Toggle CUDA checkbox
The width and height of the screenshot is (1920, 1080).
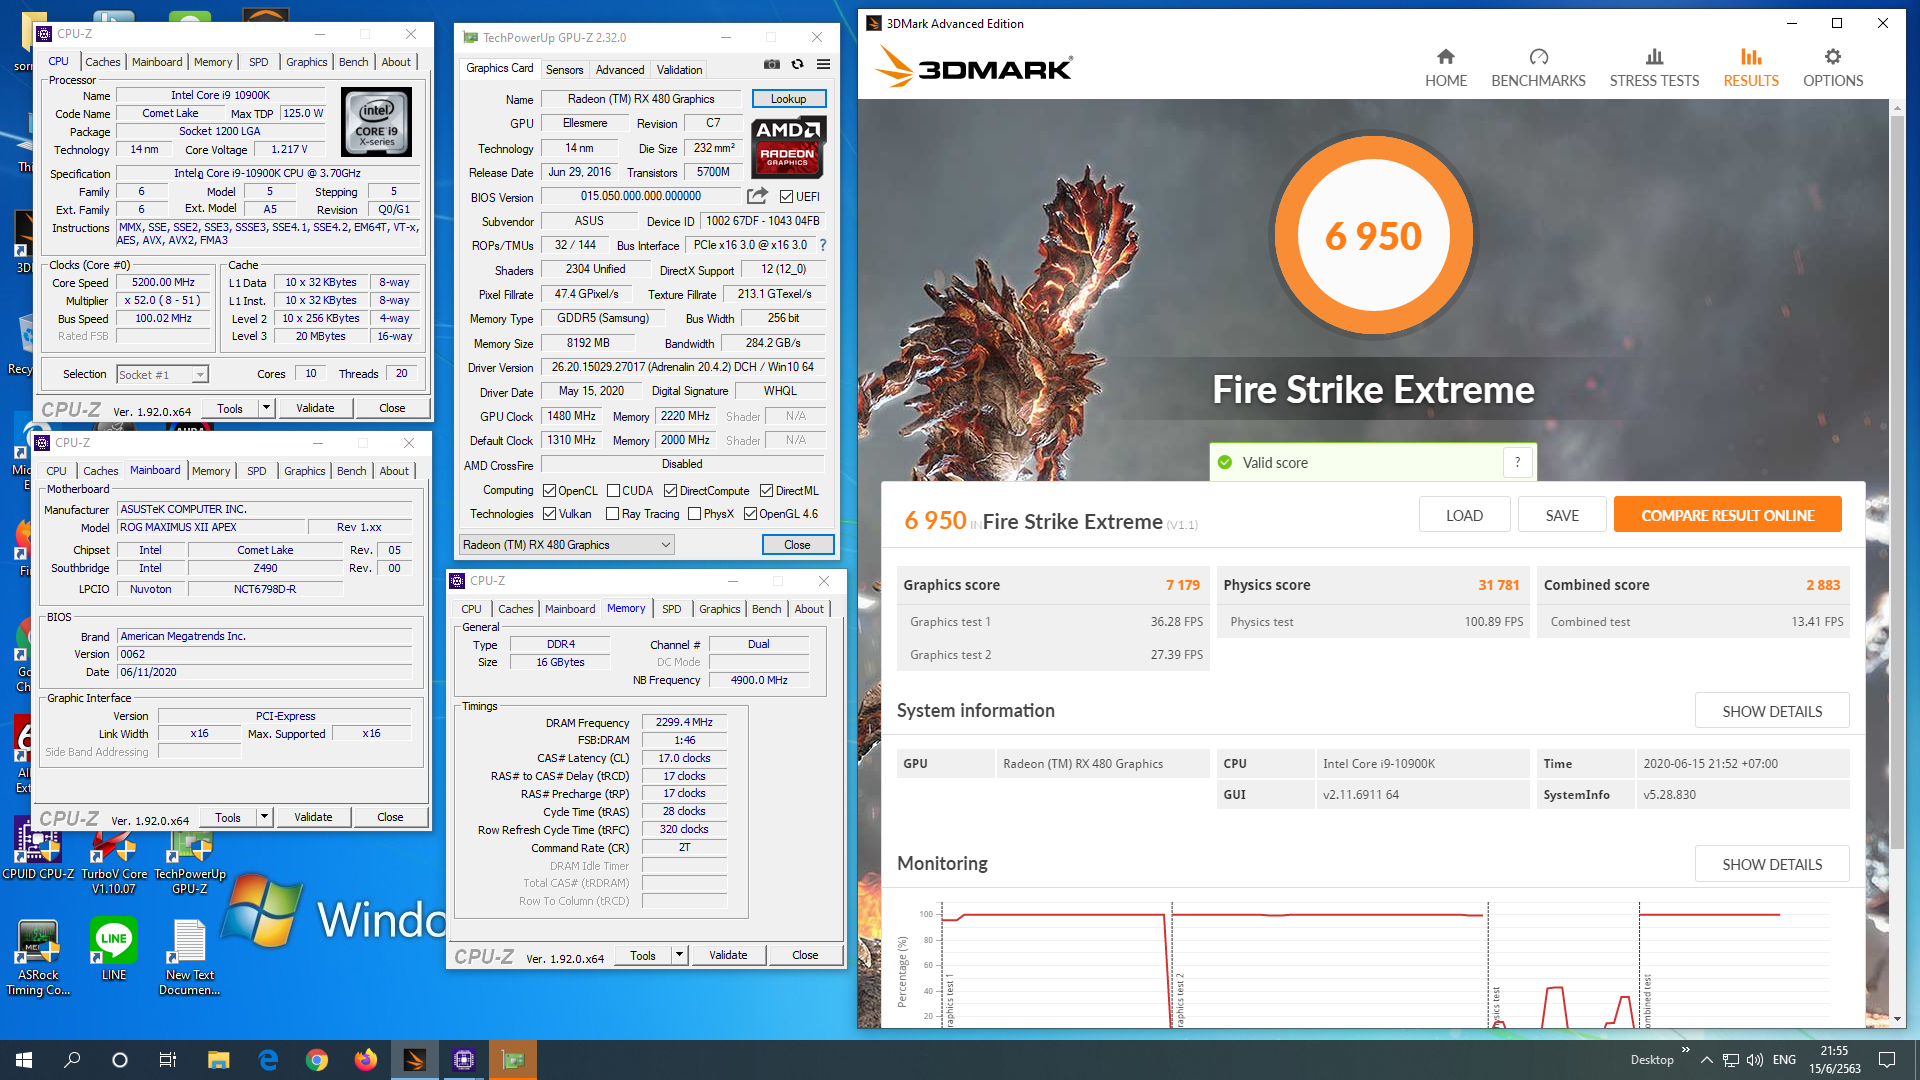click(613, 491)
